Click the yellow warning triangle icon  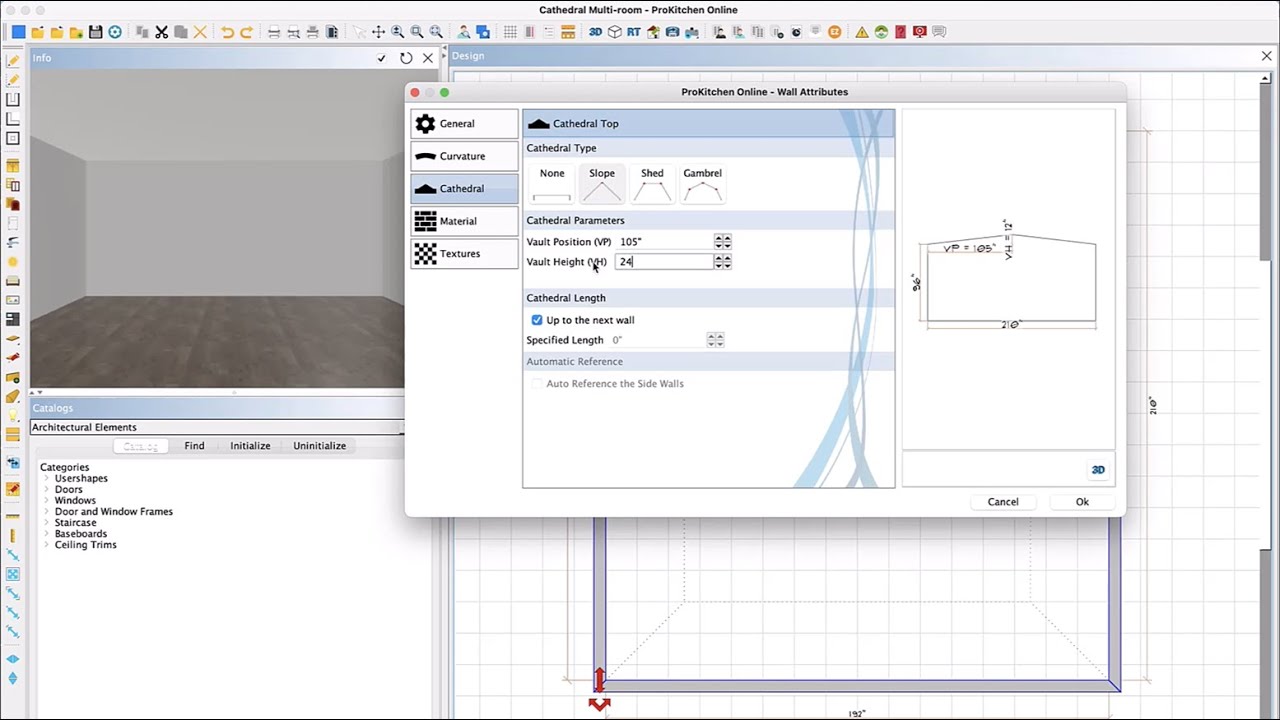(x=862, y=32)
